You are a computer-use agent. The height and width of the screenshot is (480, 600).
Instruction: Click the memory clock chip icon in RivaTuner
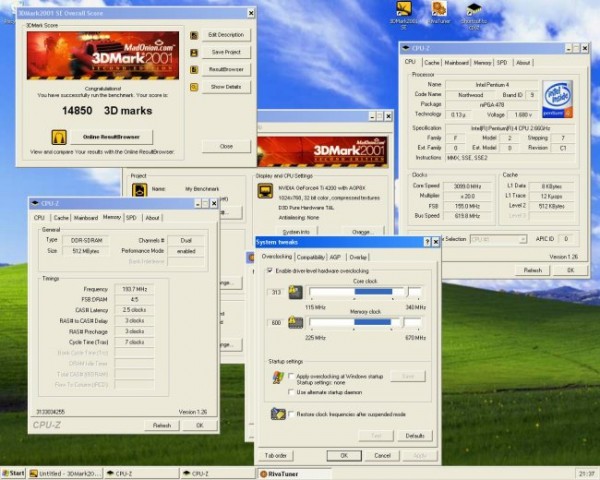pos(295,322)
